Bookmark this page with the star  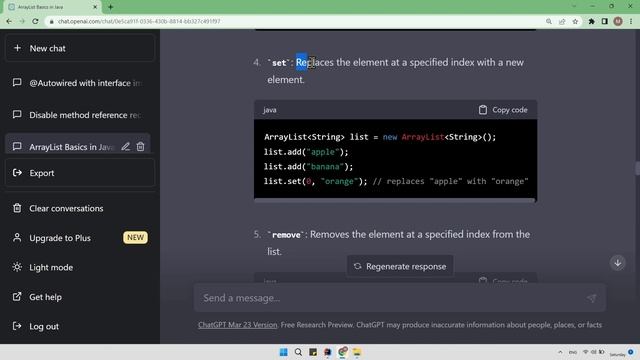(x=575, y=21)
